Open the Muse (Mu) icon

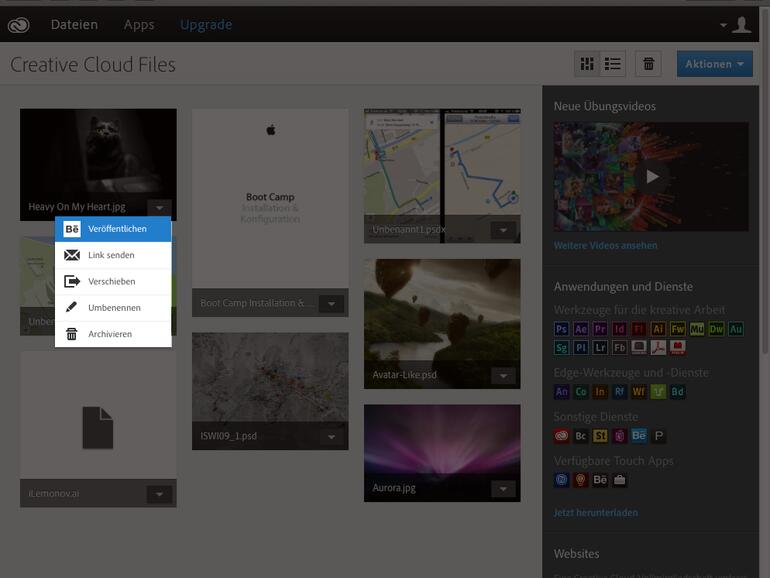(x=697, y=329)
